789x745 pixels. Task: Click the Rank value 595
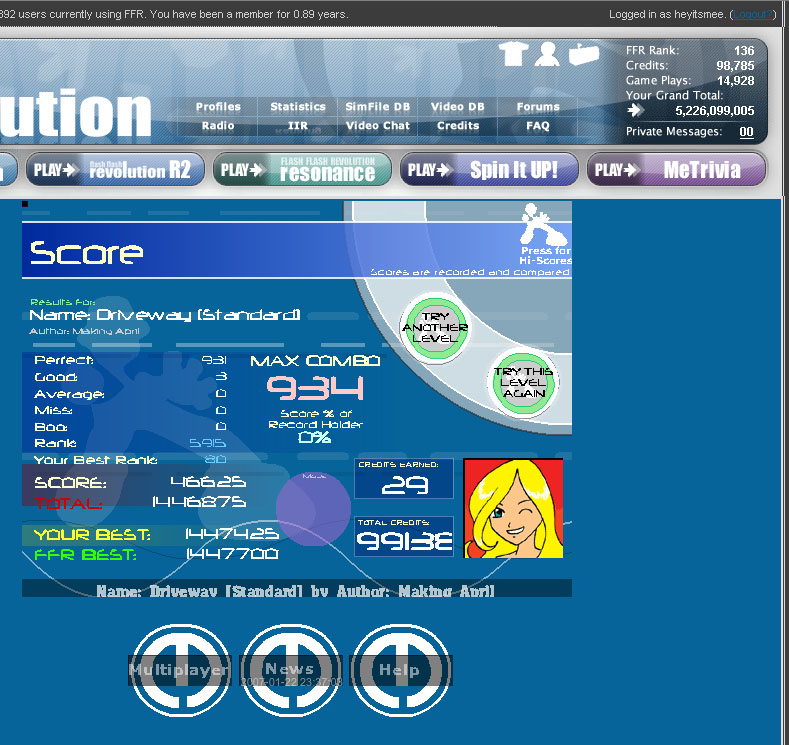pyautogui.click(x=207, y=443)
